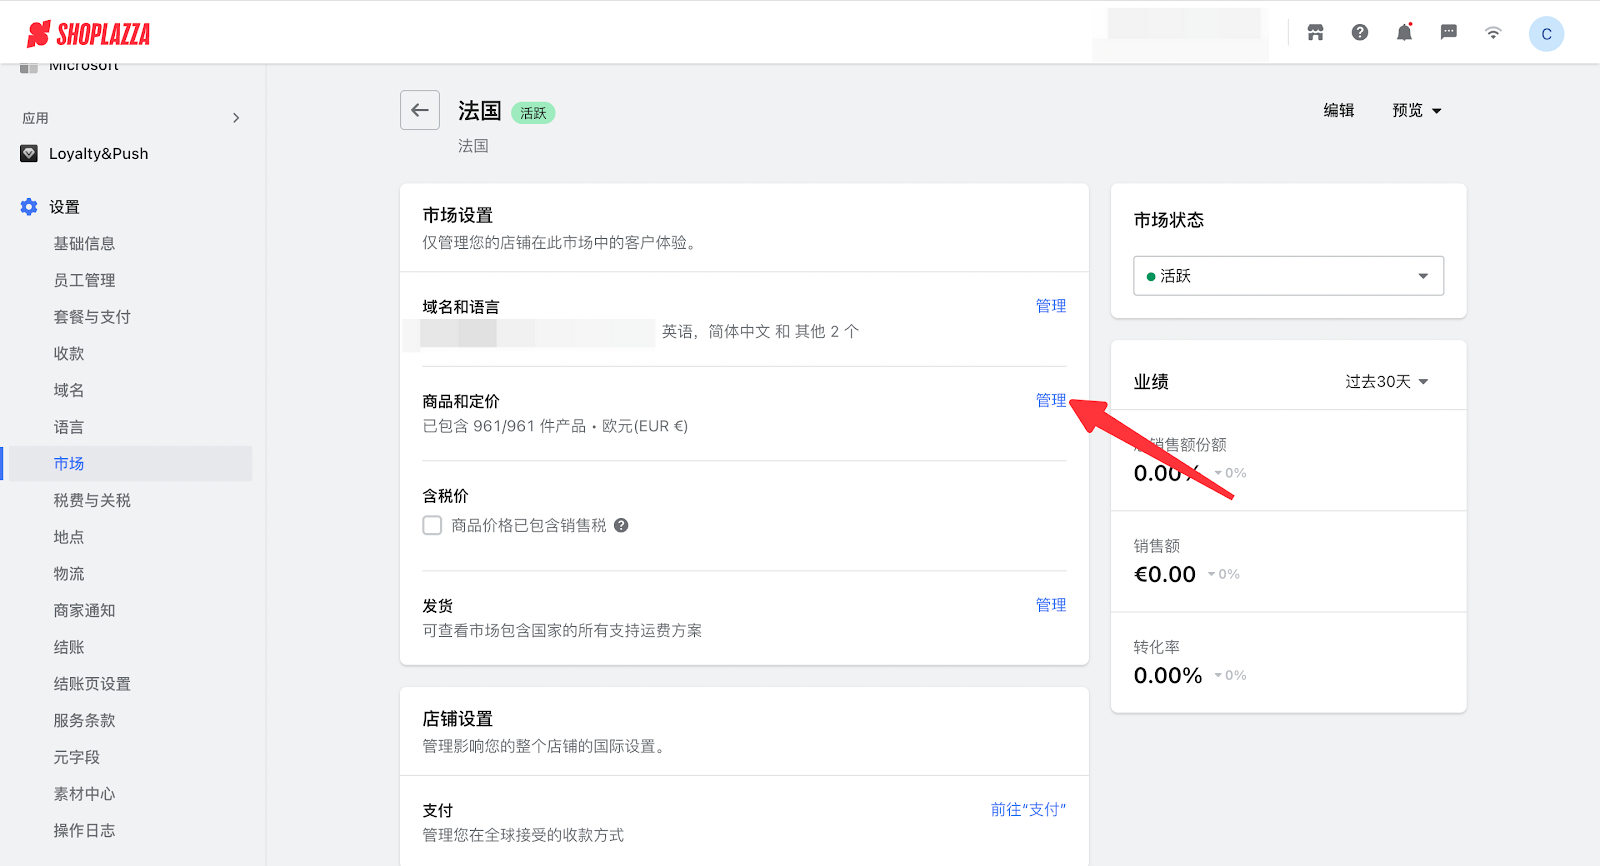Open the user avatar C menu
This screenshot has width=1600, height=866.
coord(1545,34)
